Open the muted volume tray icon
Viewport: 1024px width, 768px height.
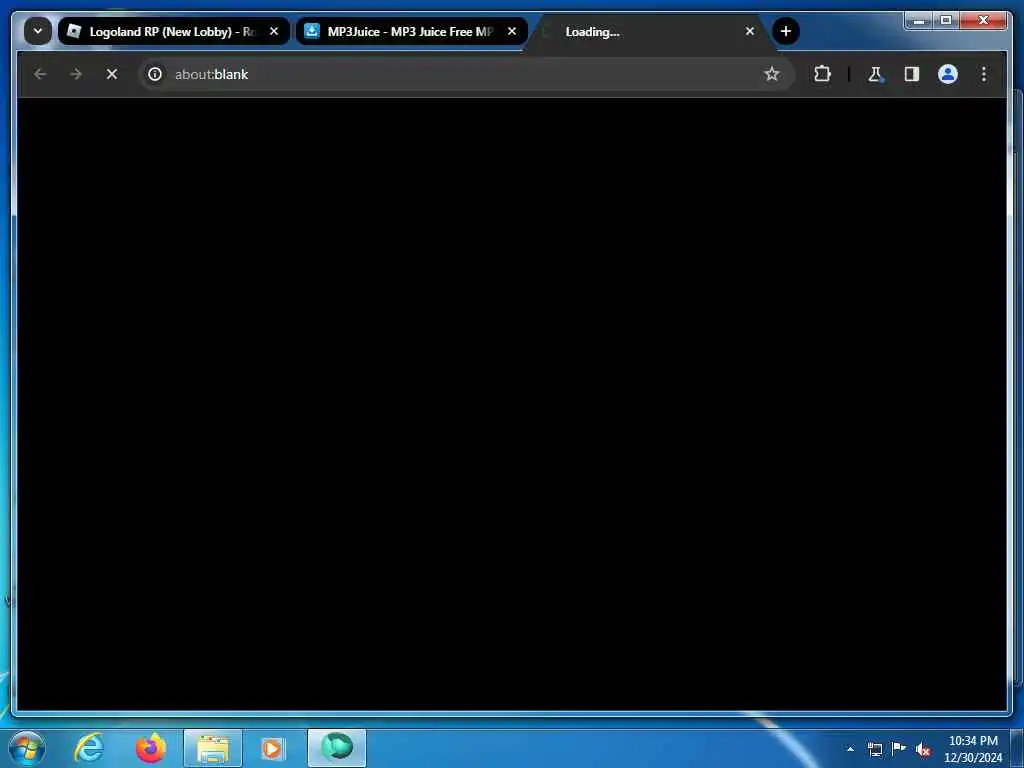point(923,749)
